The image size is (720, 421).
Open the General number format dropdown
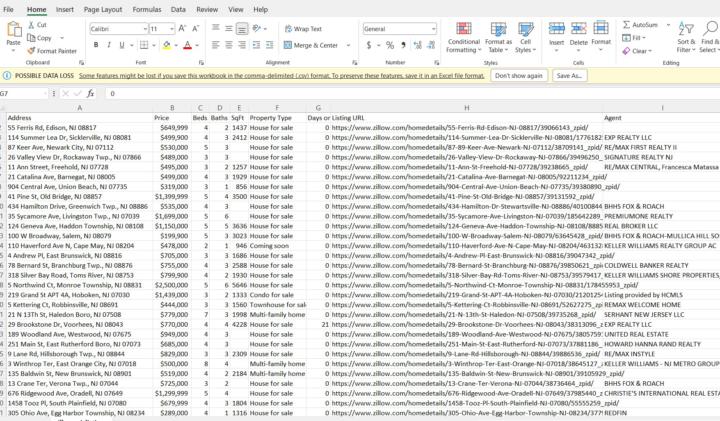[433, 29]
